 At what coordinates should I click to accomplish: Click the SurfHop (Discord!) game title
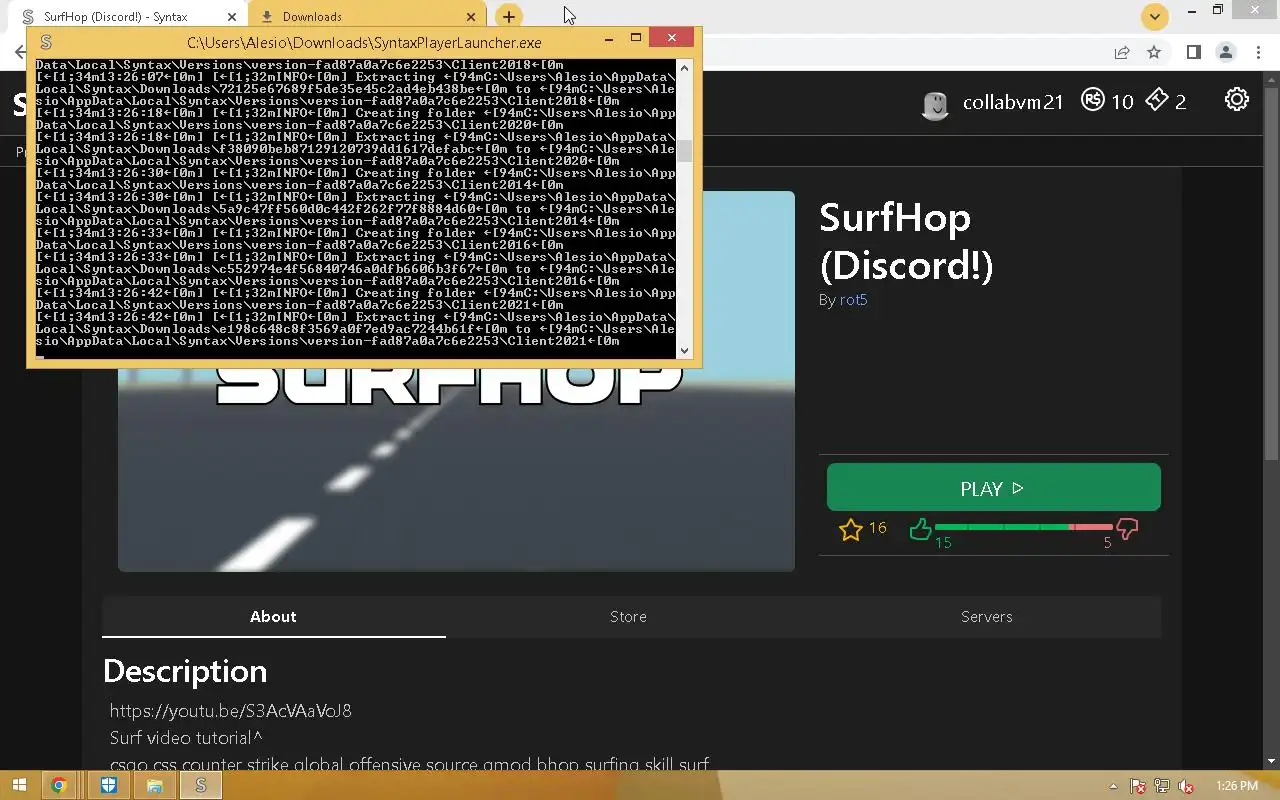click(906, 241)
